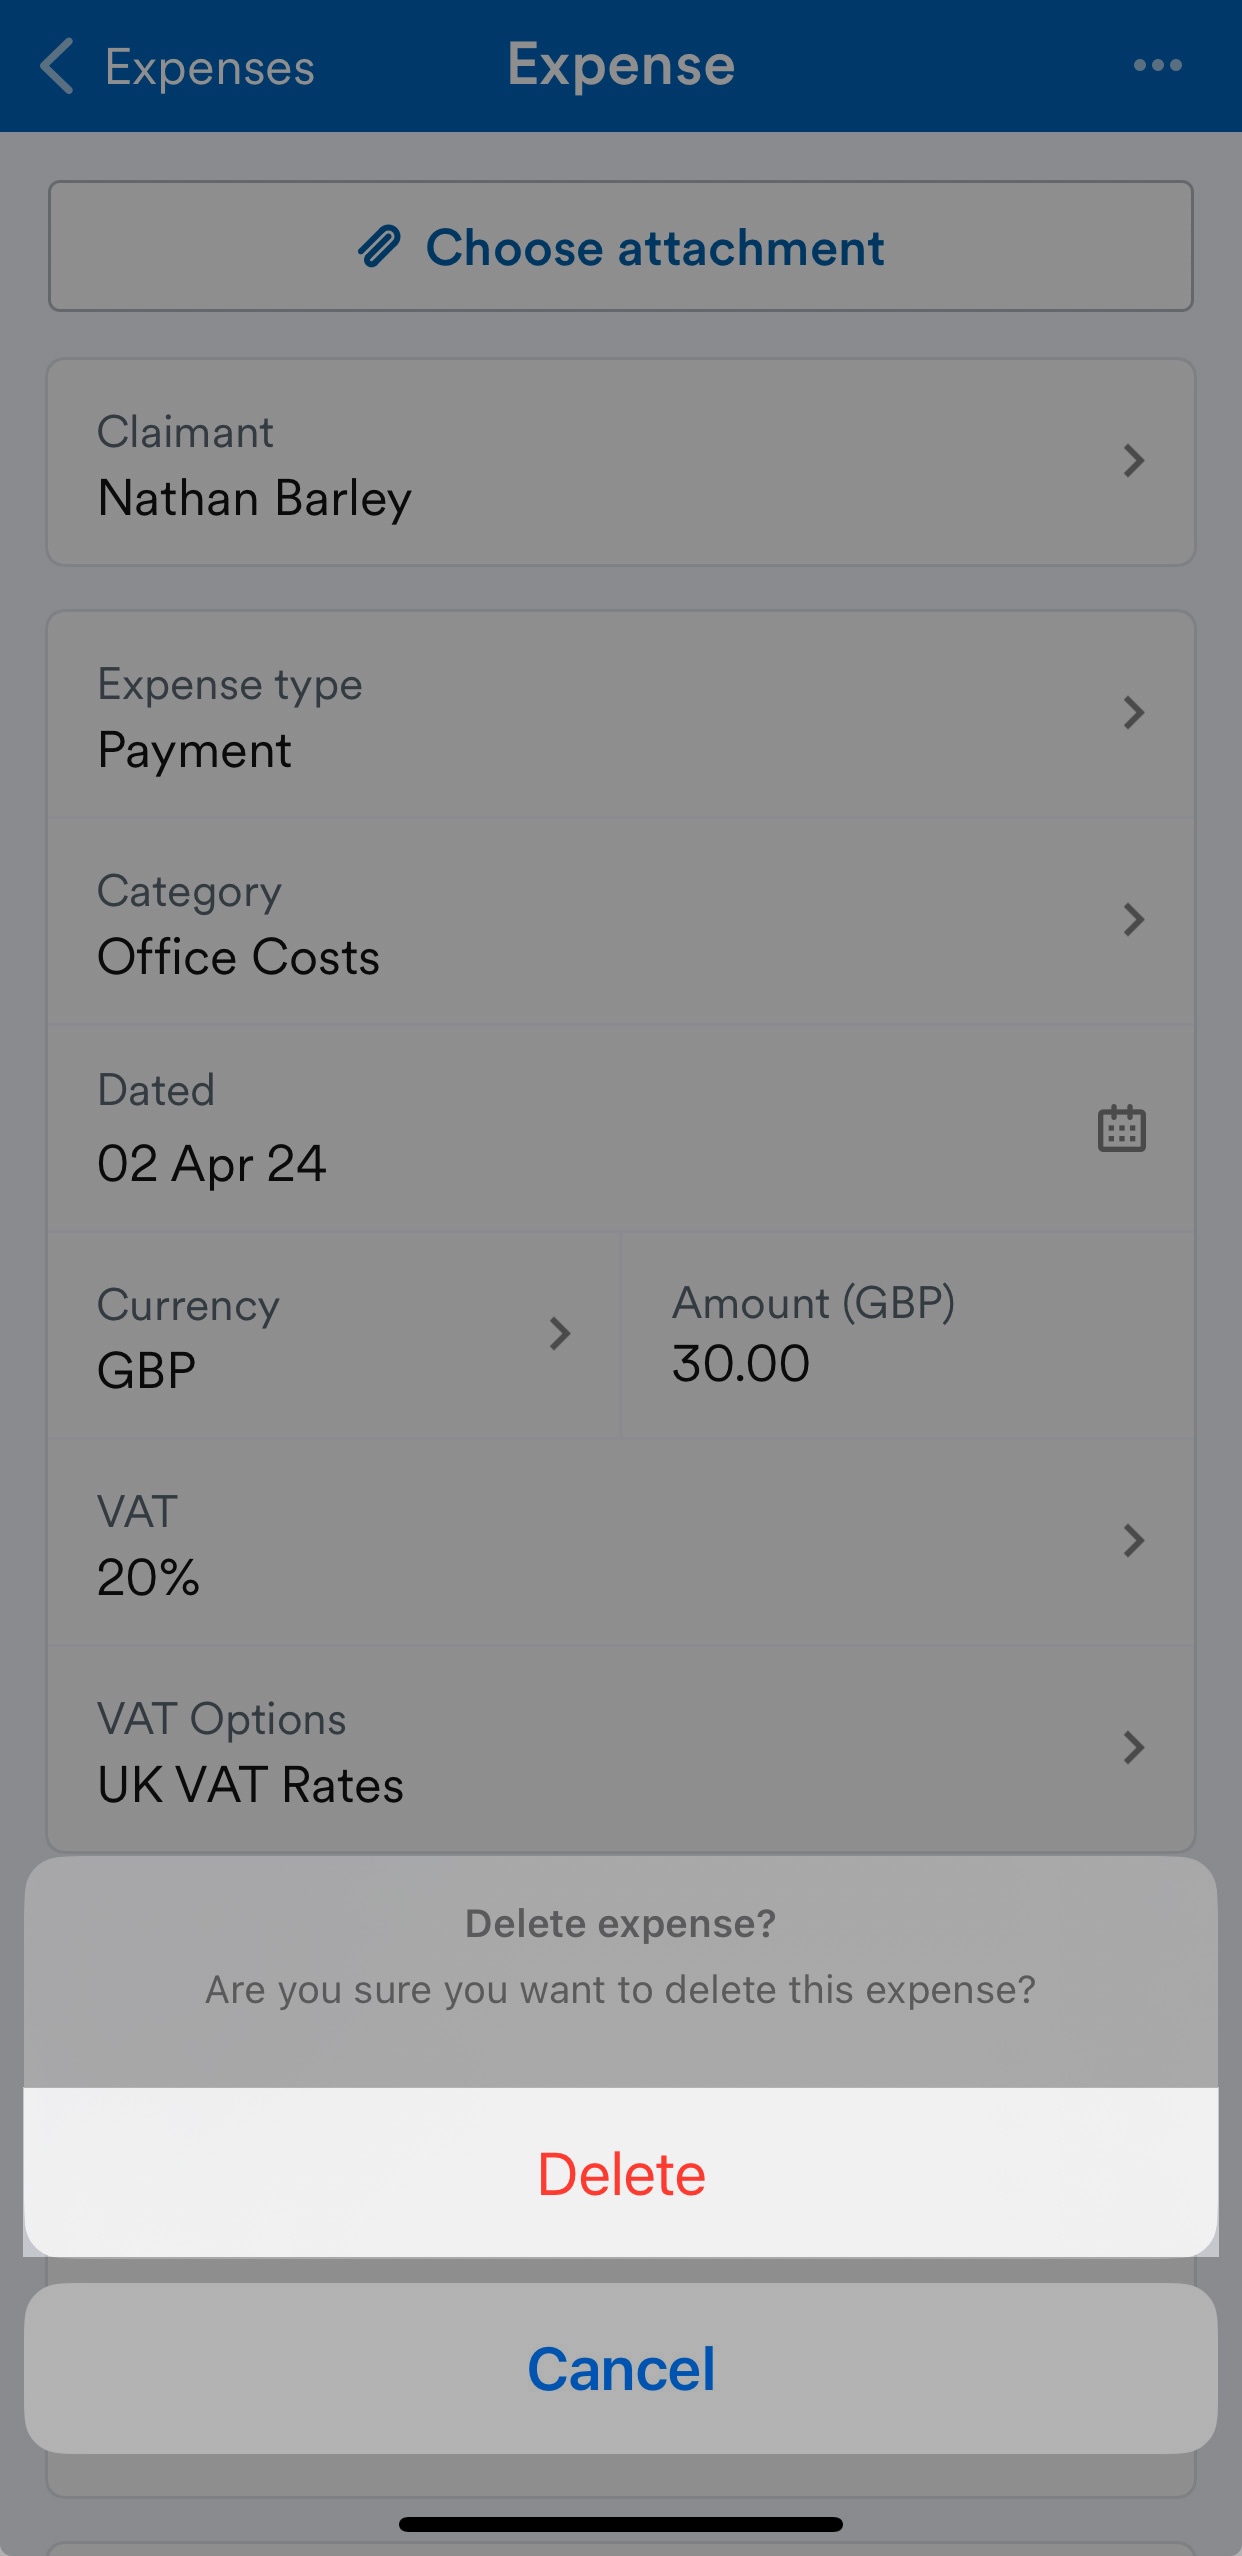Dismiss the dialog with Cancel

(621, 2368)
